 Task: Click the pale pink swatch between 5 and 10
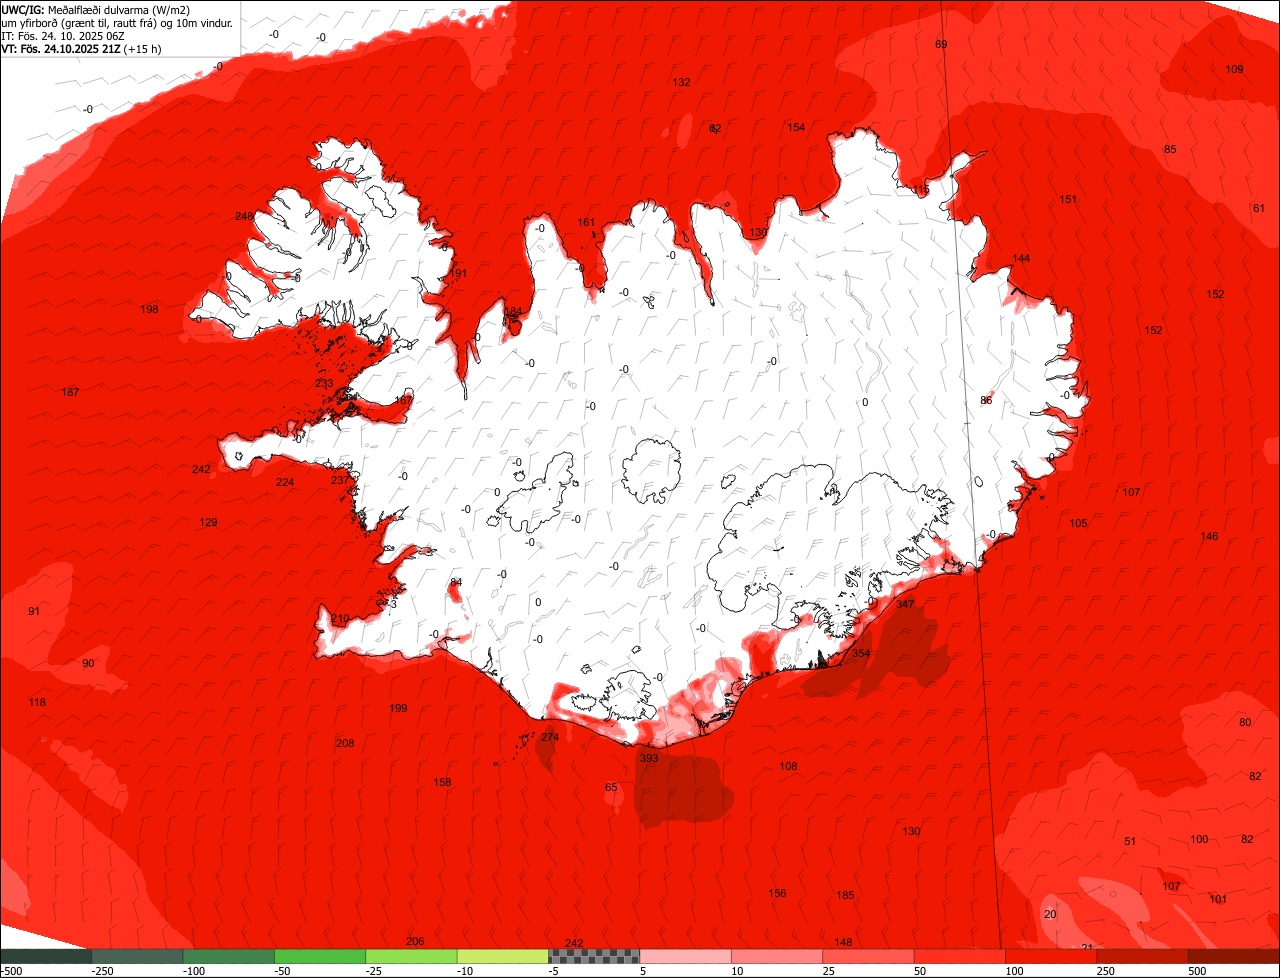click(686, 956)
